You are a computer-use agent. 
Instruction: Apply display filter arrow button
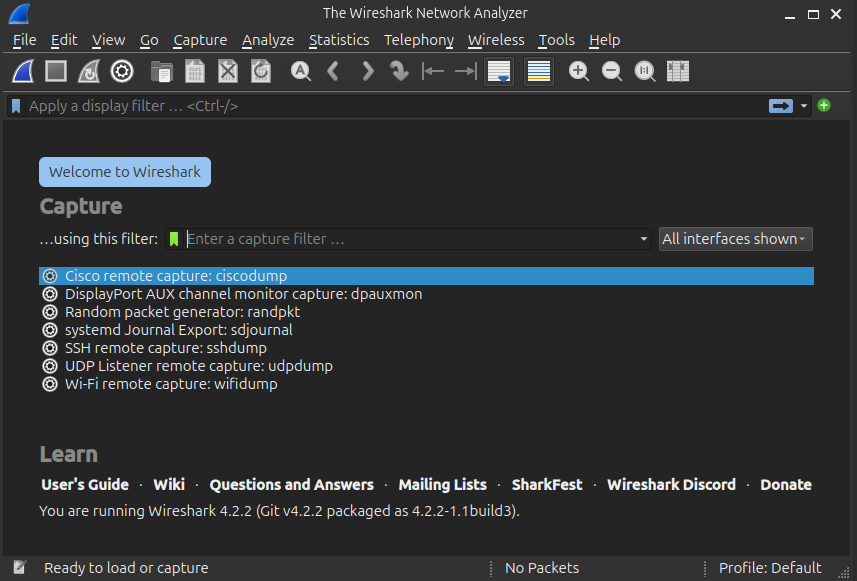pos(780,106)
